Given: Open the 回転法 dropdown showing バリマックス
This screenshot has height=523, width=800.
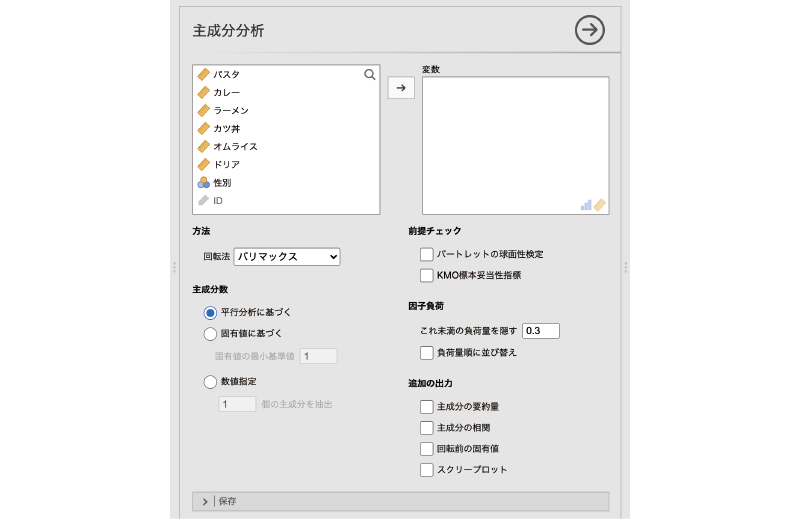Looking at the screenshot, I should (287, 257).
